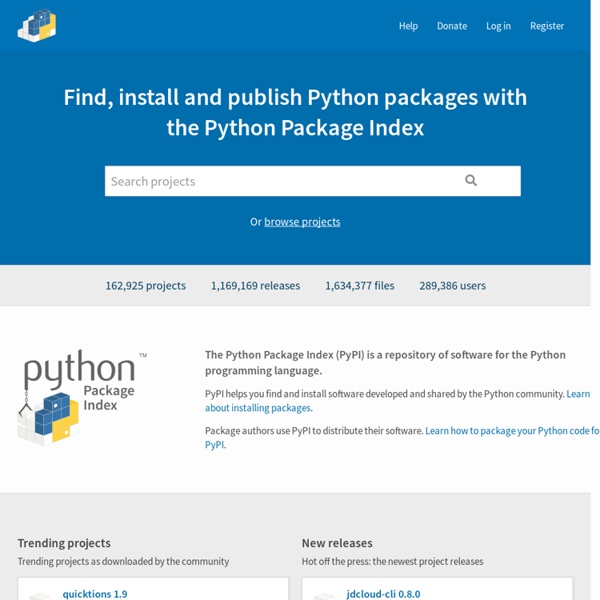Click the PyPI cube logo in header
The height and width of the screenshot is (600, 600).
(37, 26)
